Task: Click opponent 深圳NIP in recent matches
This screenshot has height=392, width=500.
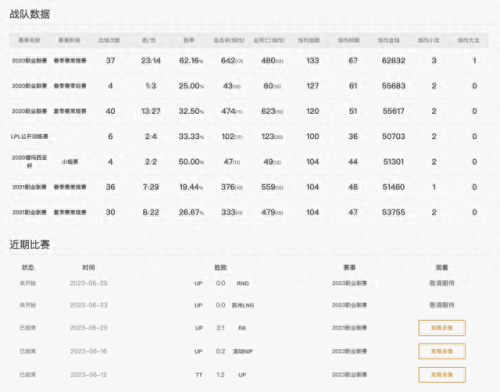Action: coord(243,351)
